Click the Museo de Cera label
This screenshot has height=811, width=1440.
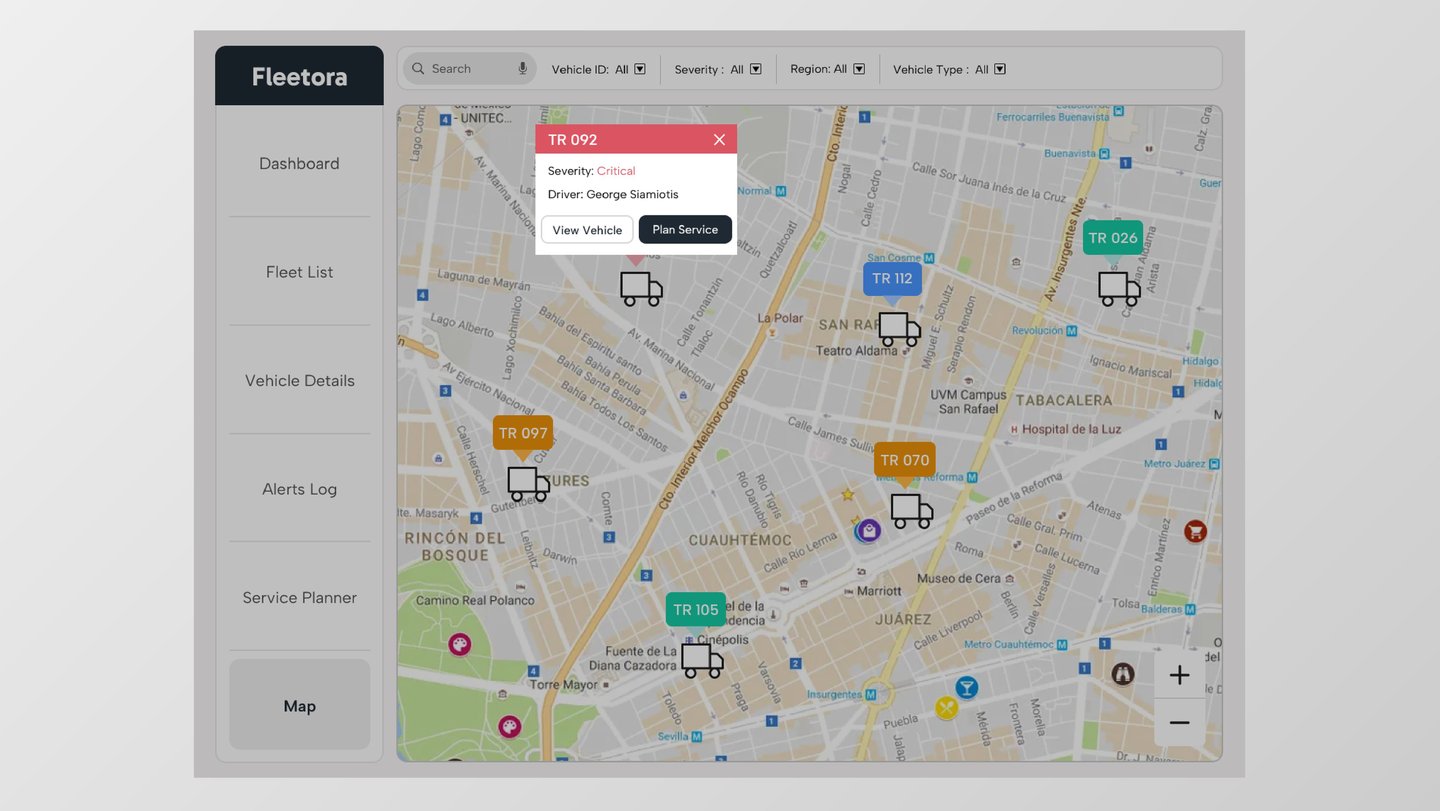click(958, 579)
